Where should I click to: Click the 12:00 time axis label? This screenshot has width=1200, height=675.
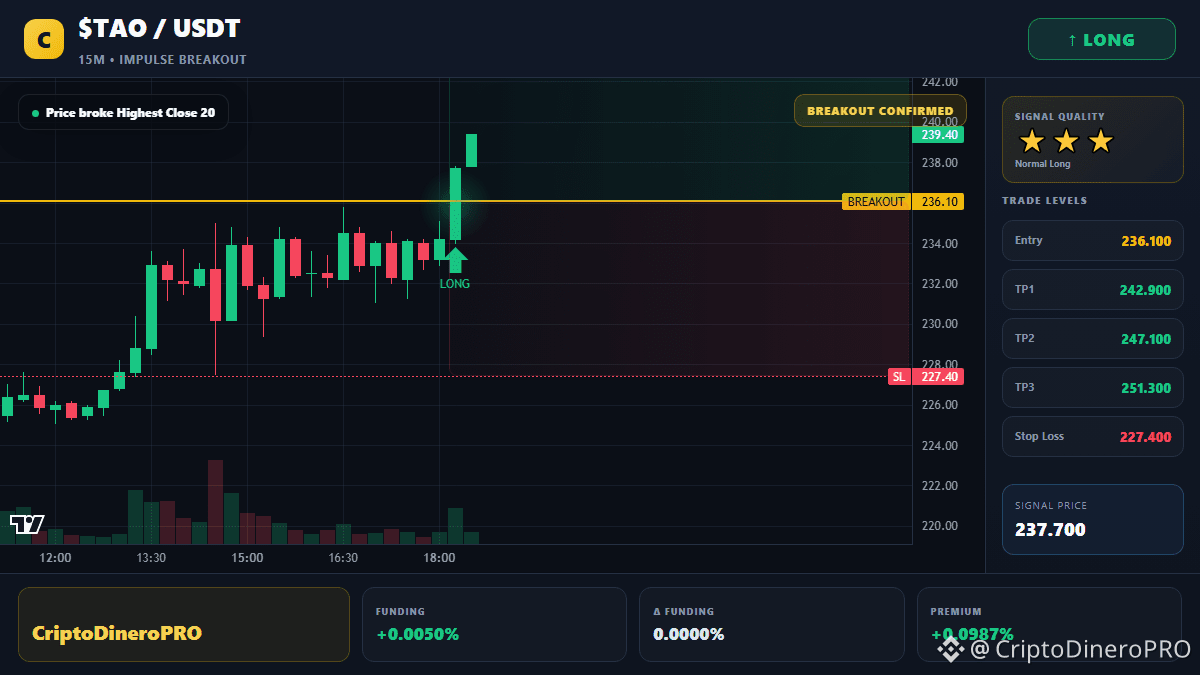[x=55, y=558]
